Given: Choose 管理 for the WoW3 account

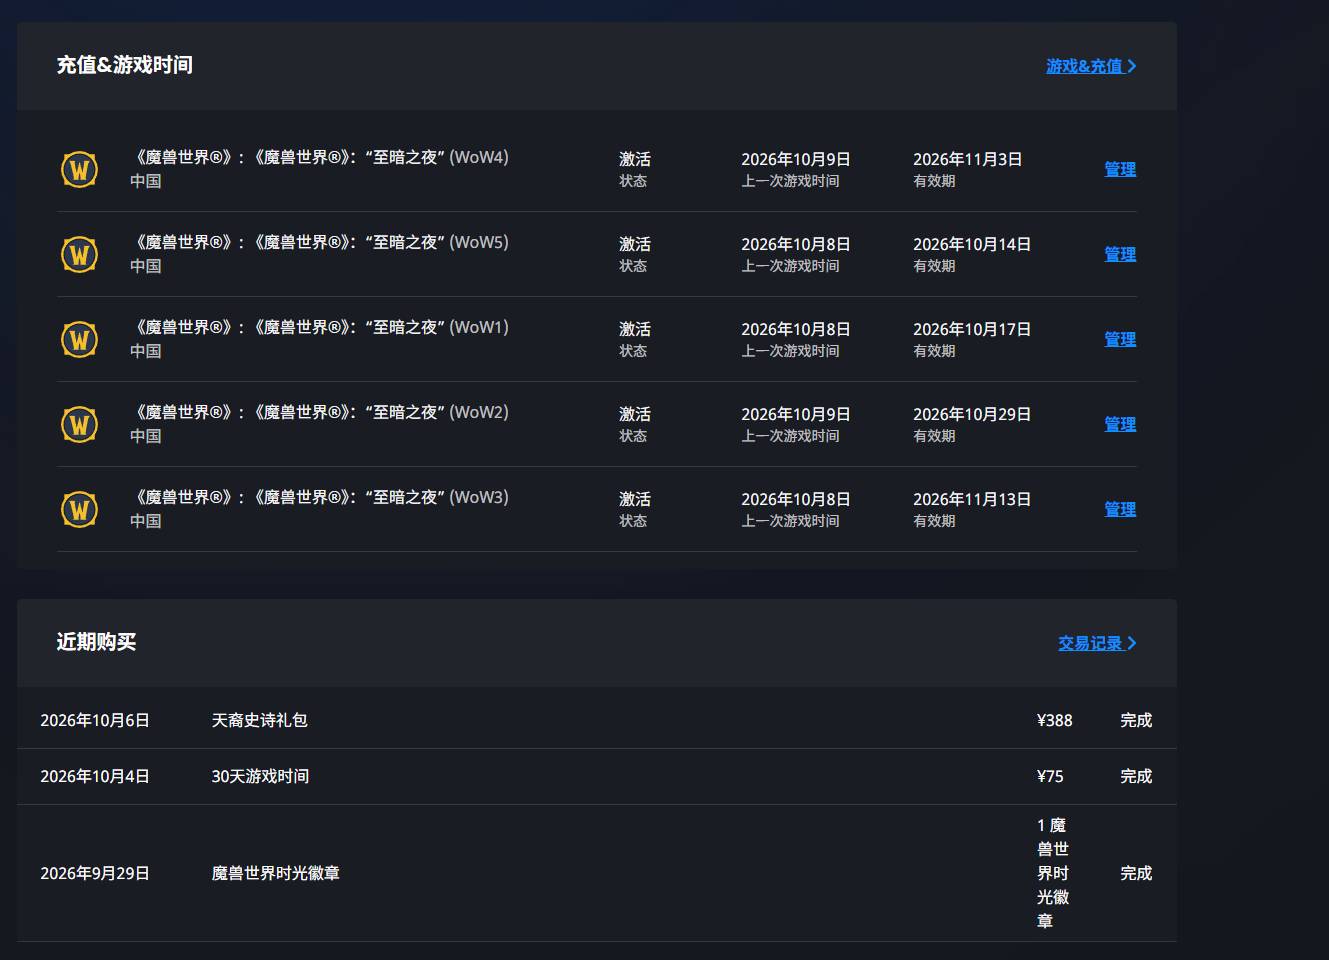Looking at the screenshot, I should [1120, 509].
